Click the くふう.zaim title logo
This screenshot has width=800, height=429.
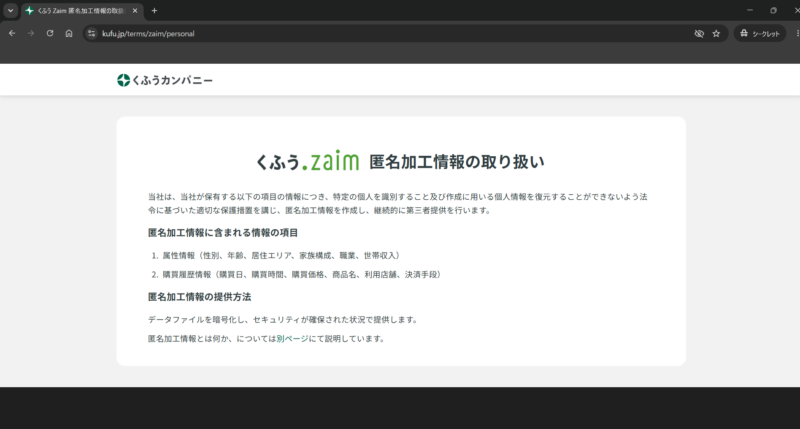click(308, 161)
